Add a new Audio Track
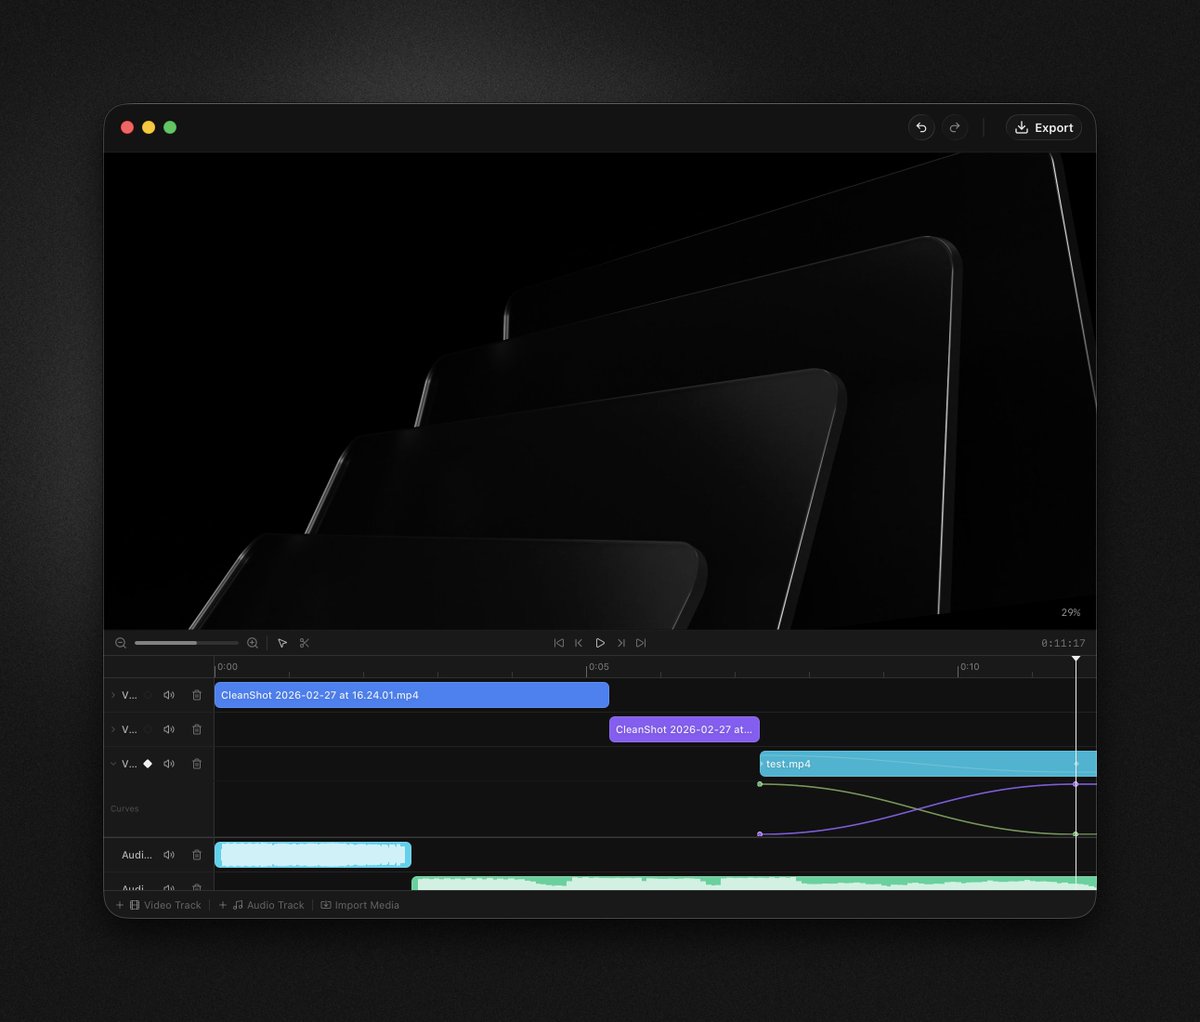The image size is (1200, 1022). pos(261,905)
